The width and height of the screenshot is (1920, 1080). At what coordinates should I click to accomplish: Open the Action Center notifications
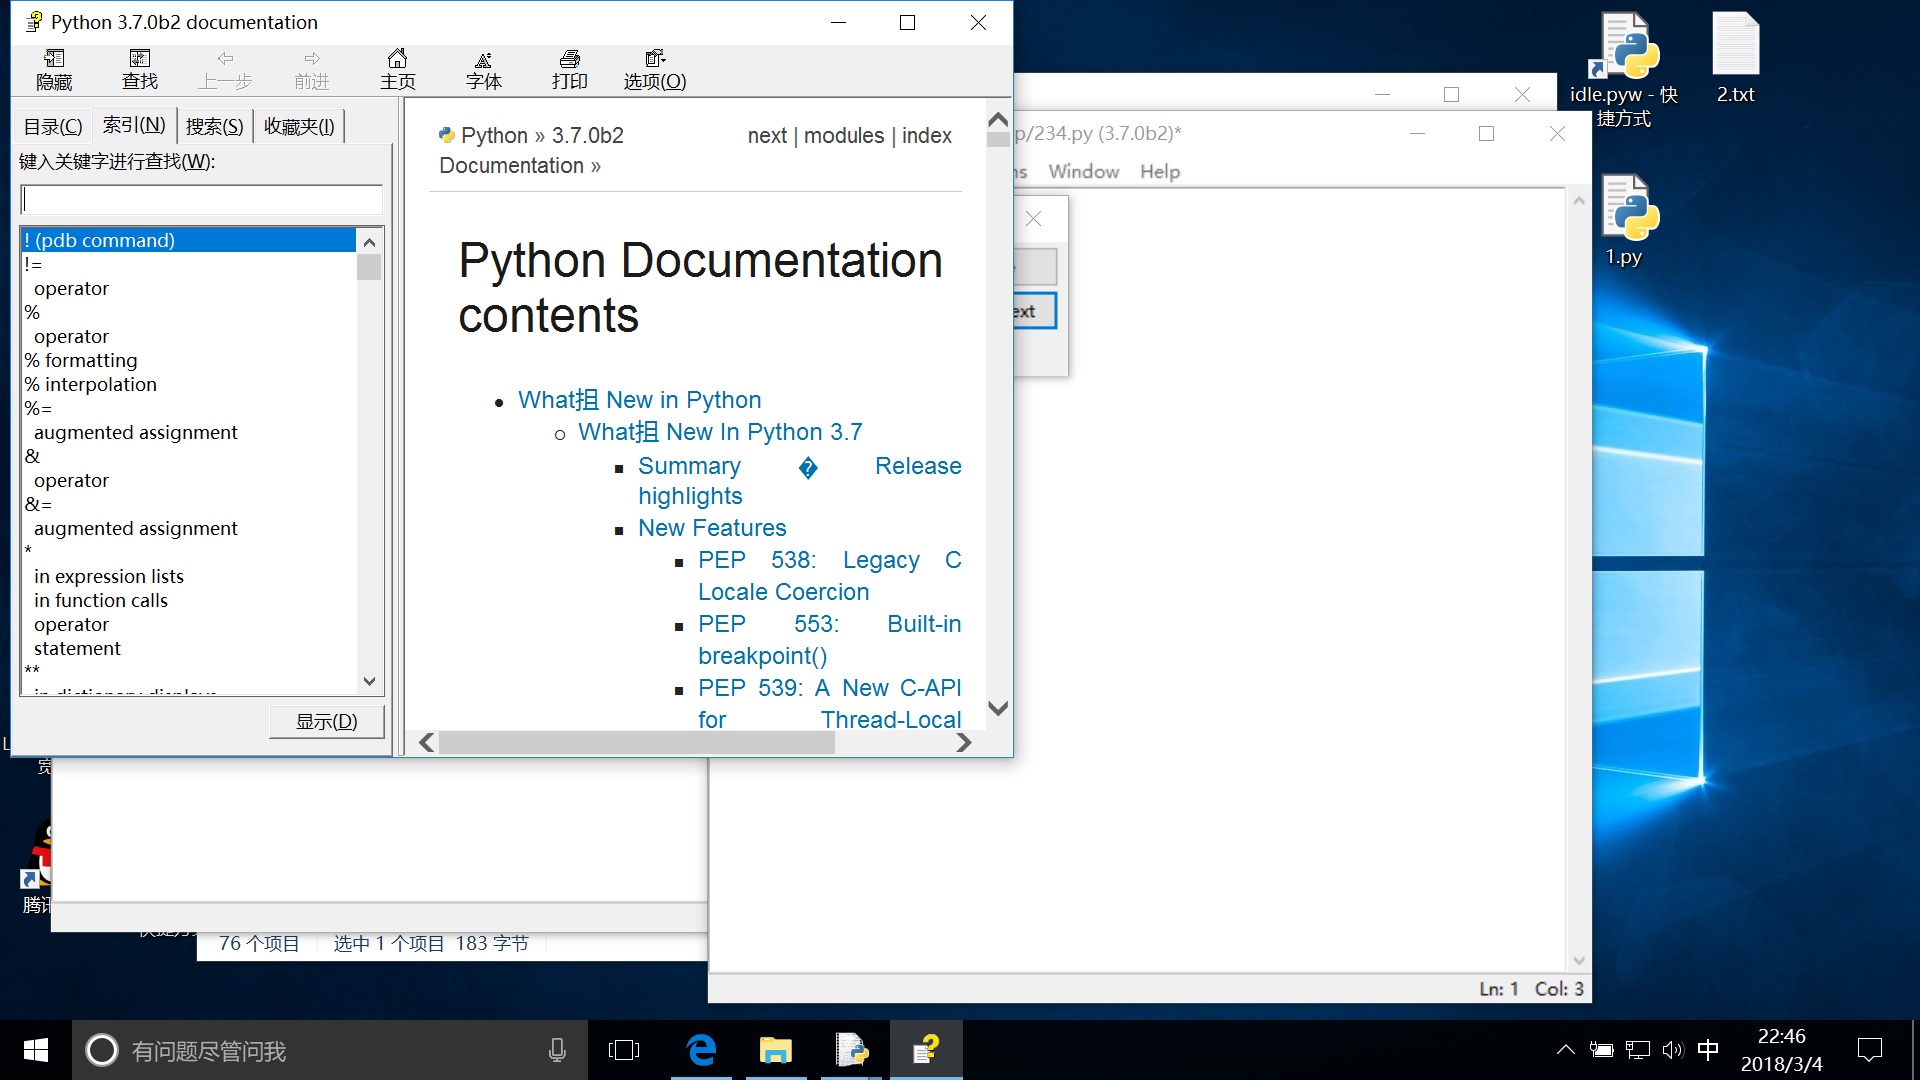tap(1870, 1050)
